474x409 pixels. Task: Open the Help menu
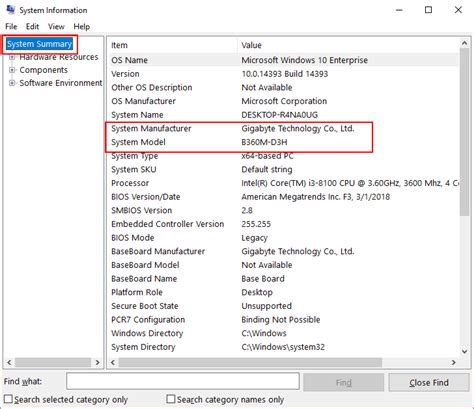coord(82,27)
